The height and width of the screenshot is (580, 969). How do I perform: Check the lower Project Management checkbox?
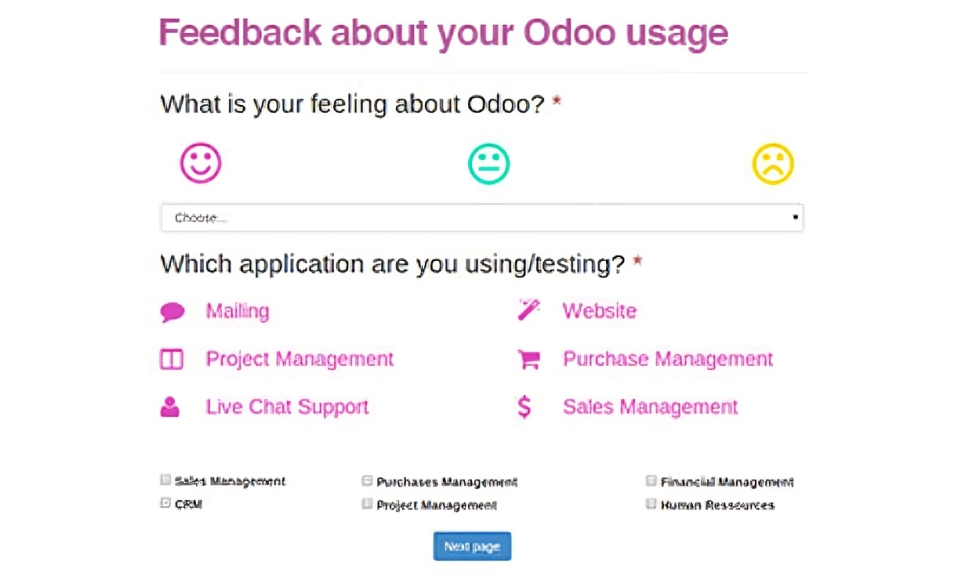tap(367, 504)
